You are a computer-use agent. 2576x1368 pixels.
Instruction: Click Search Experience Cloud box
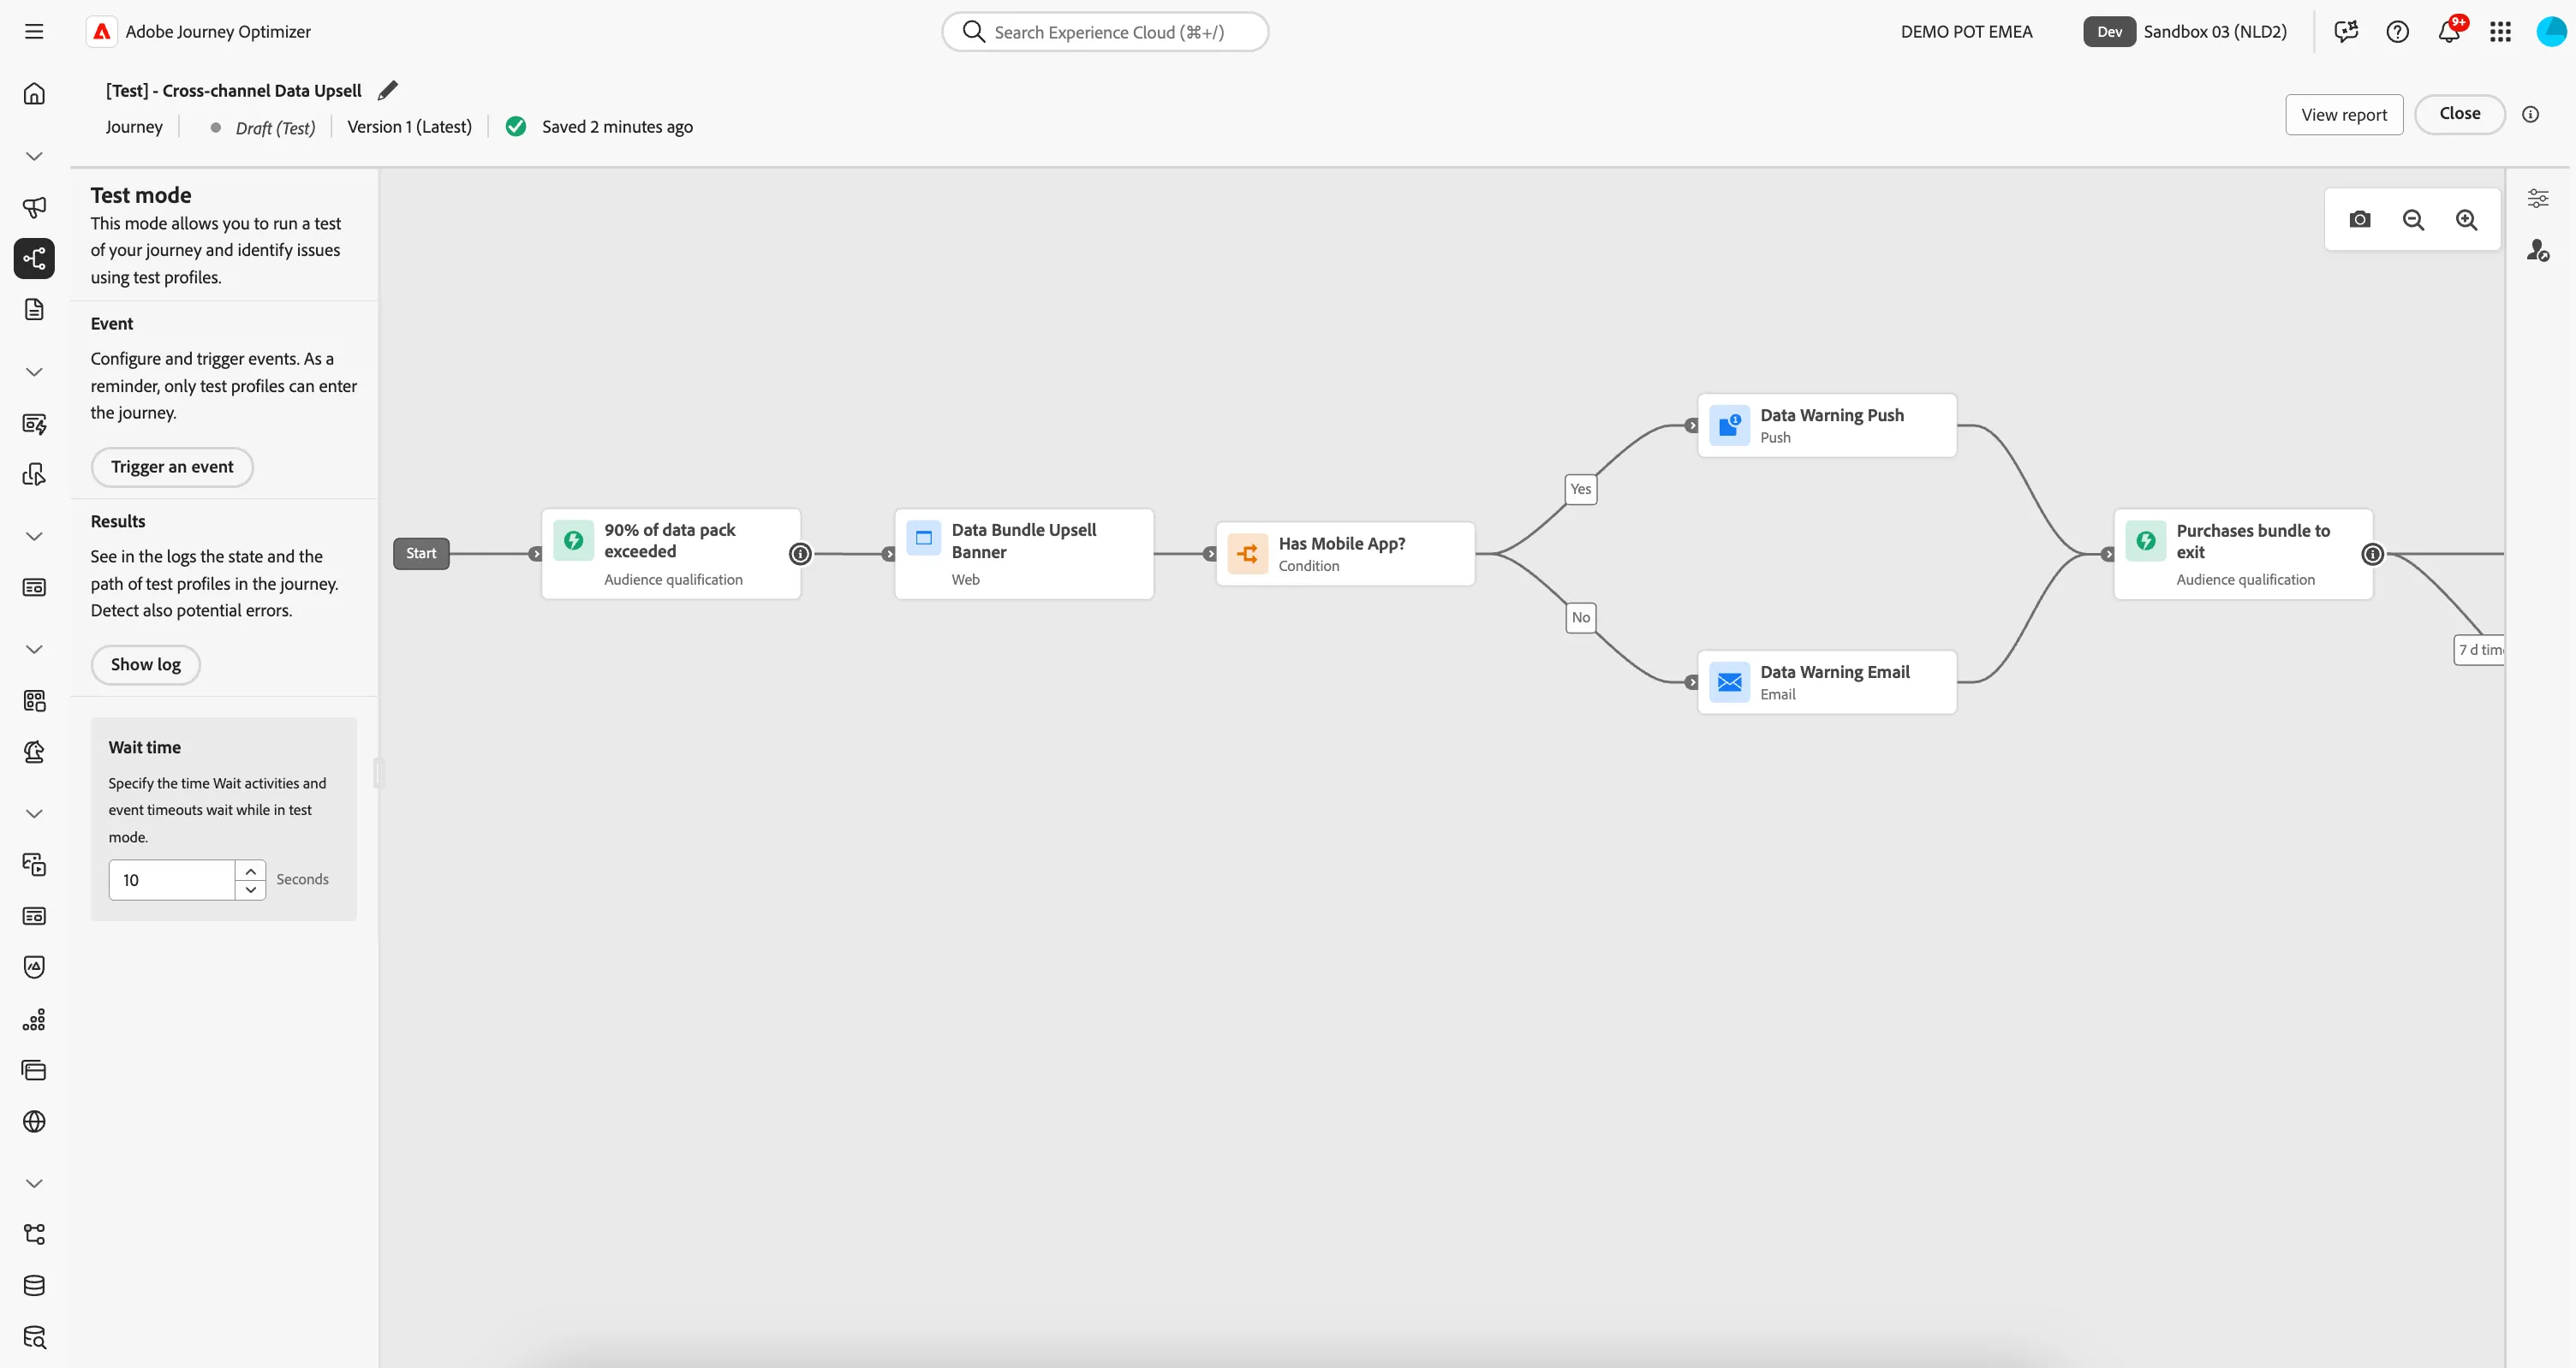(x=1105, y=32)
